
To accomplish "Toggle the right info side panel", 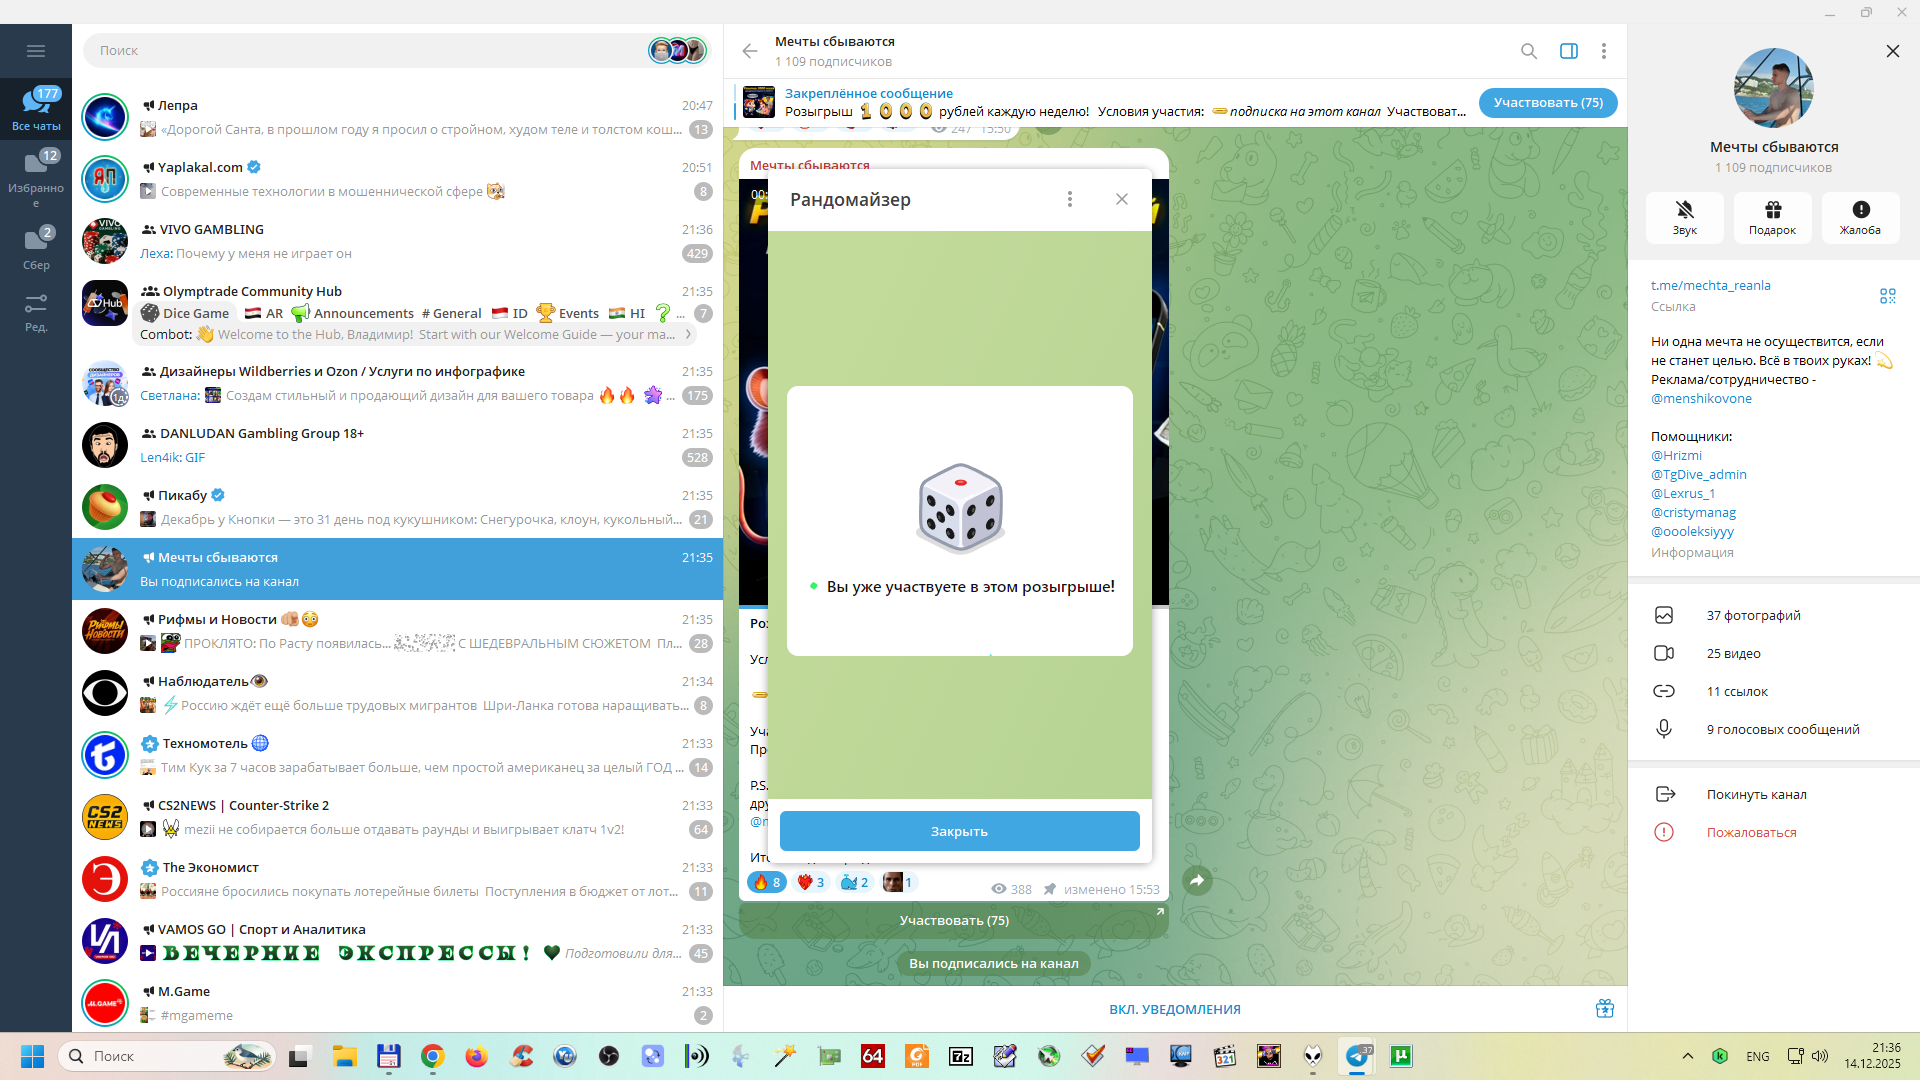I will click(x=1568, y=51).
